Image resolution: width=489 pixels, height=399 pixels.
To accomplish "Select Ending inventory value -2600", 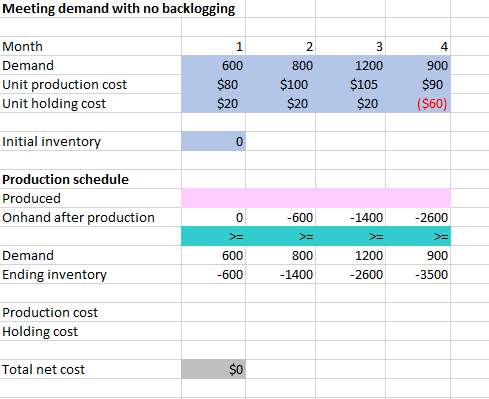I will [351, 274].
